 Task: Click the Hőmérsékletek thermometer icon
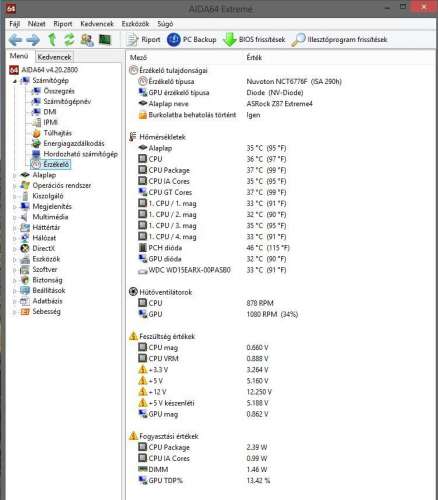(x=133, y=137)
